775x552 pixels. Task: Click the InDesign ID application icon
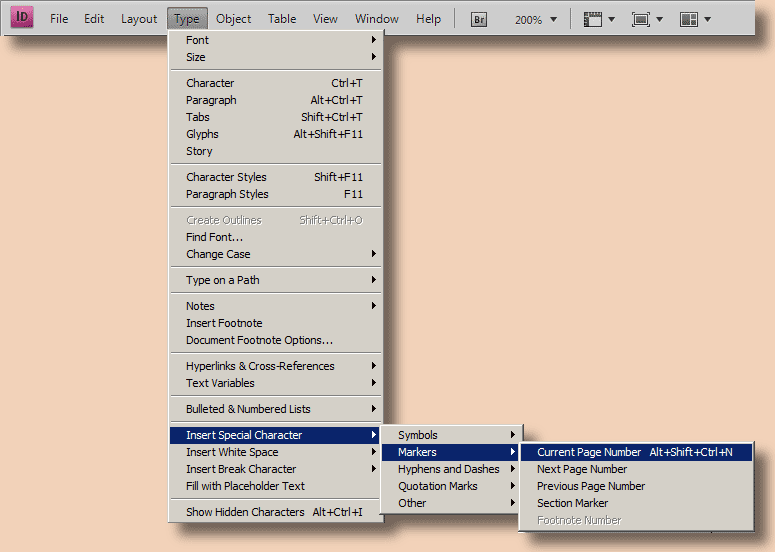pyautogui.click(x=21, y=18)
